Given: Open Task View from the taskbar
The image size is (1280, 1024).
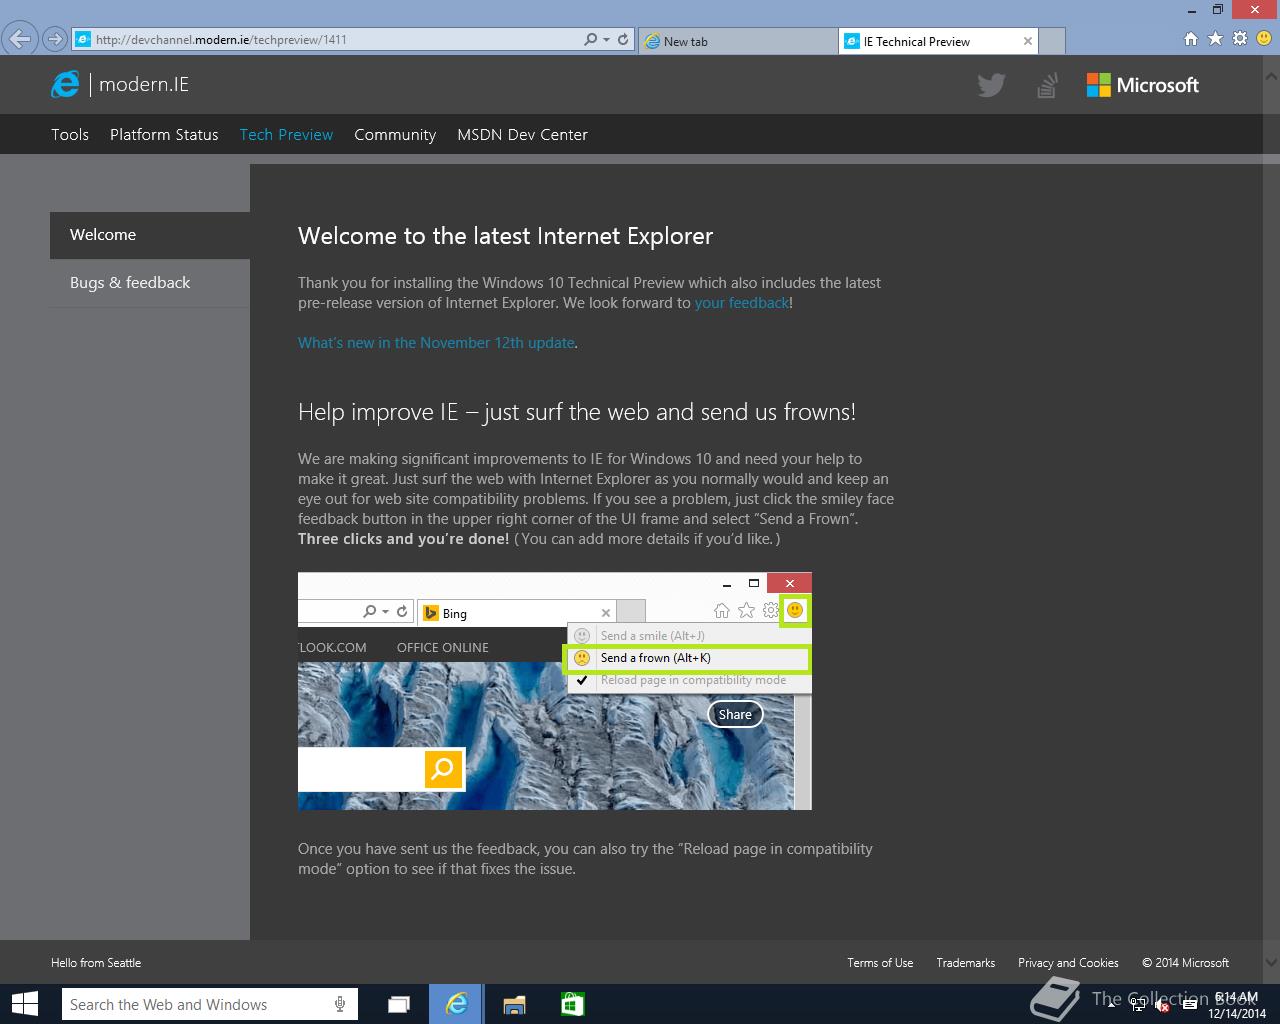Looking at the screenshot, I should tap(399, 1004).
